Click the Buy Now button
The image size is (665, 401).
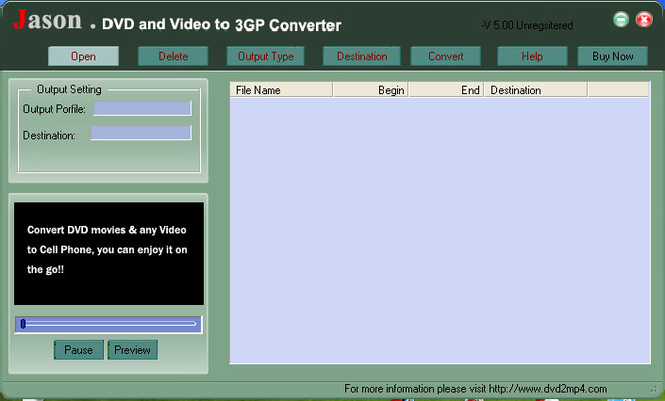612,56
